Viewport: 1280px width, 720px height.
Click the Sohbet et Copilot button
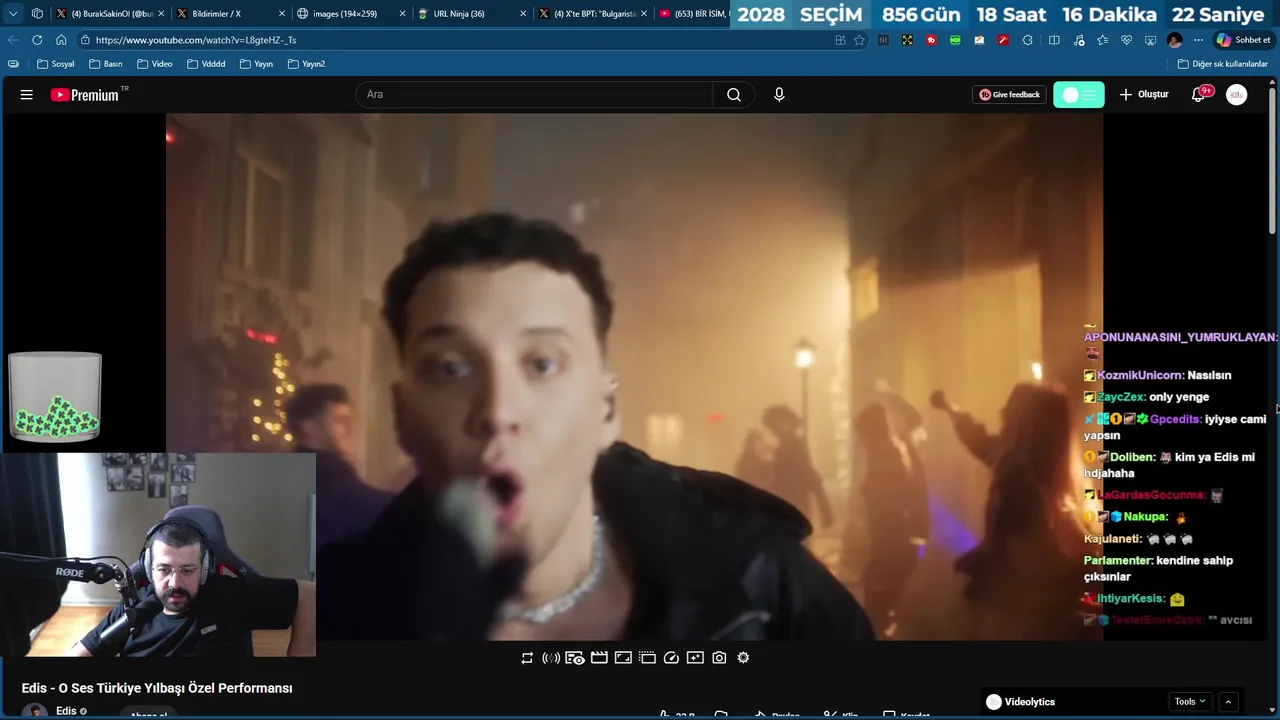pyautogui.click(x=1243, y=40)
